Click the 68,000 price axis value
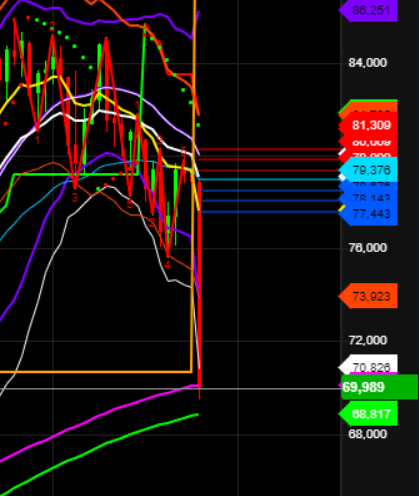Viewport: 419px width, 496px height. [x=368, y=434]
